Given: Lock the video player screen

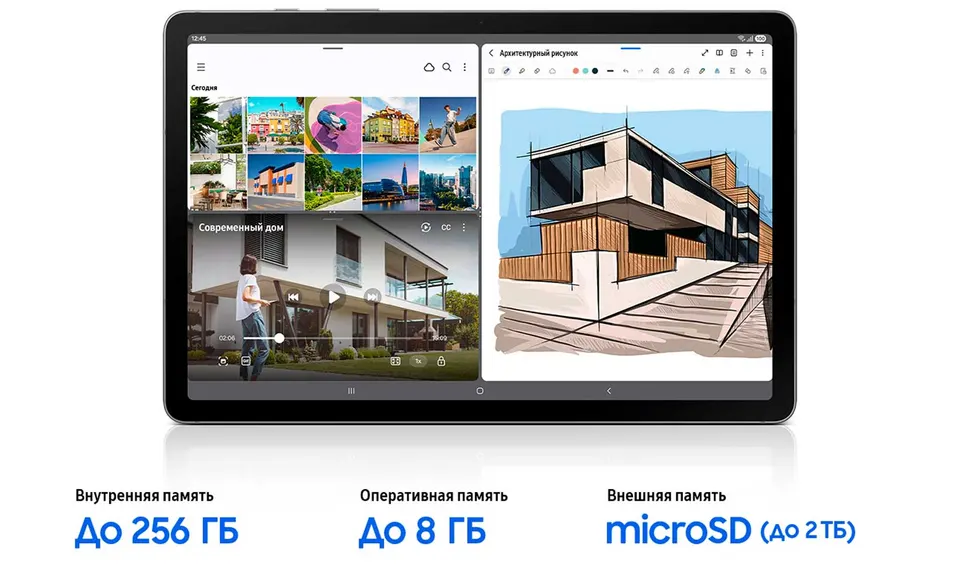Looking at the screenshot, I should click(x=441, y=361).
